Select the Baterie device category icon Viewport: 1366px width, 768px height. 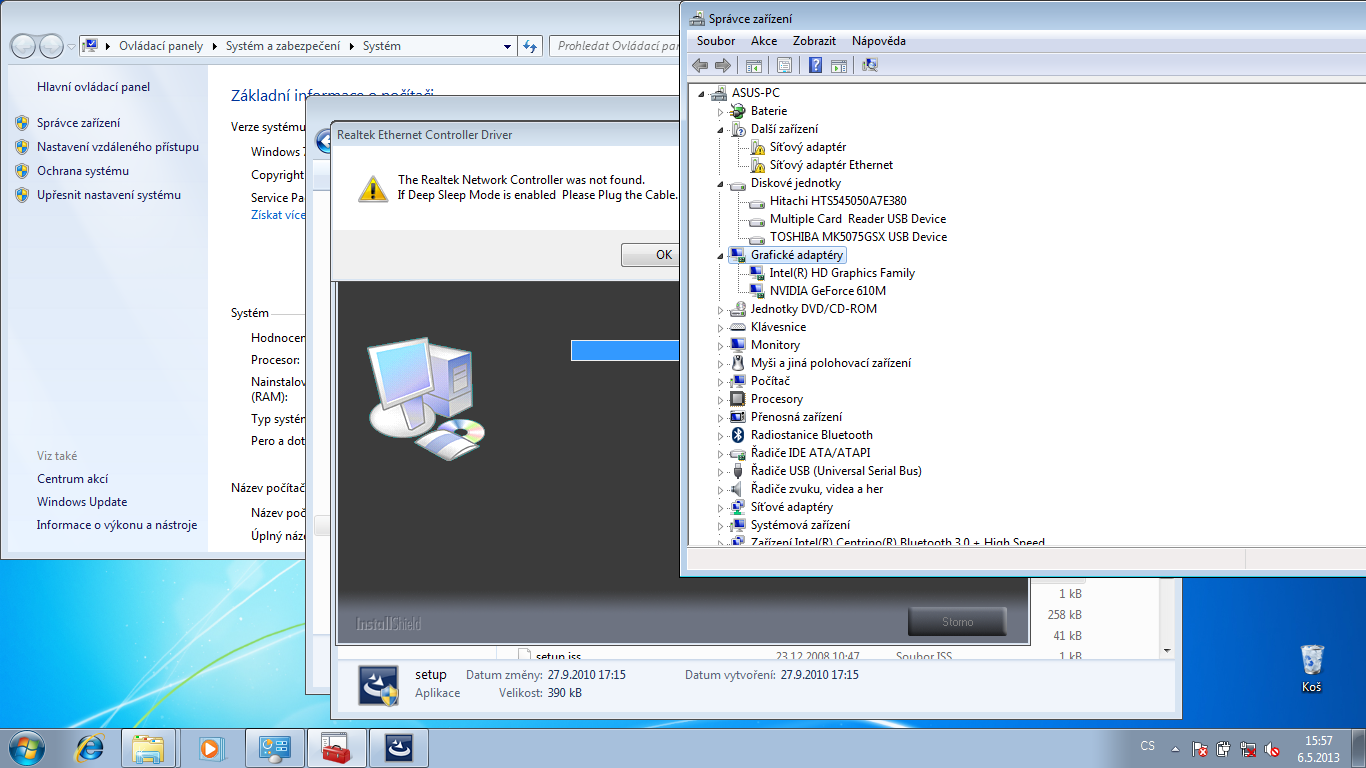click(x=738, y=111)
